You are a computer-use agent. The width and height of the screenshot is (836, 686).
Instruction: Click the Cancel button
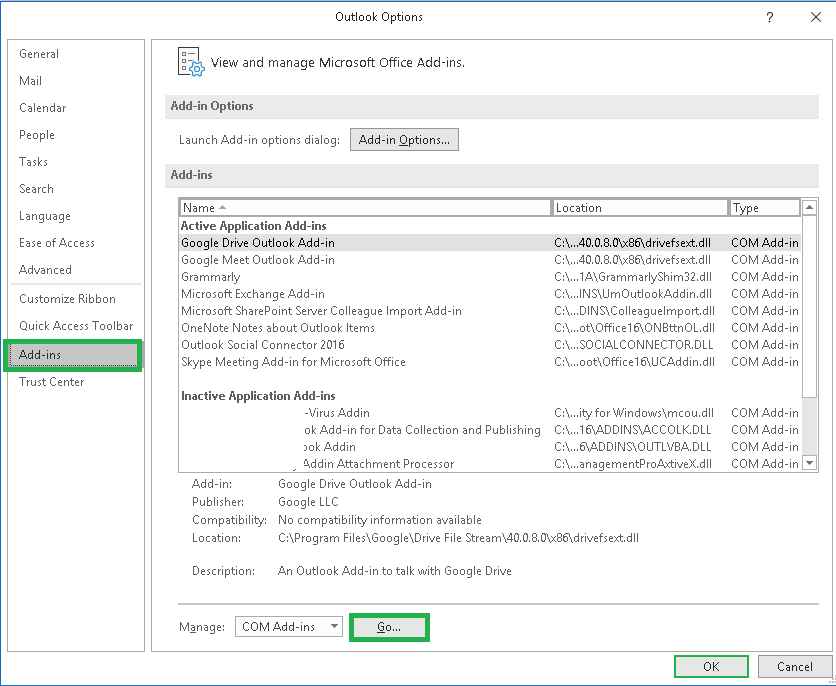794,667
